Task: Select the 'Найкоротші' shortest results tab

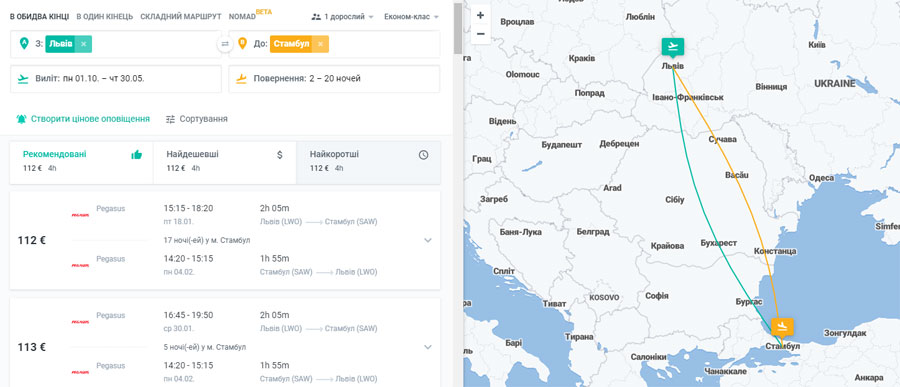Action: click(368, 162)
